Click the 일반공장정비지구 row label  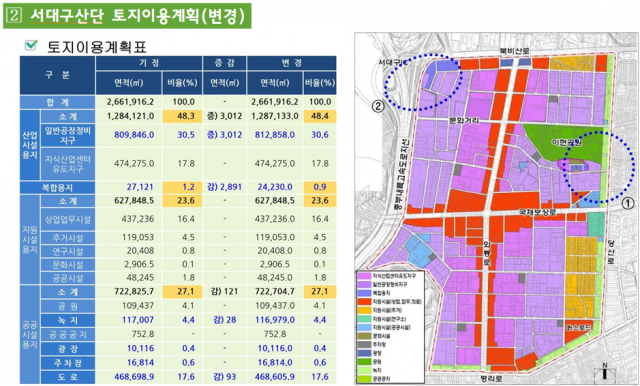[x=68, y=135]
